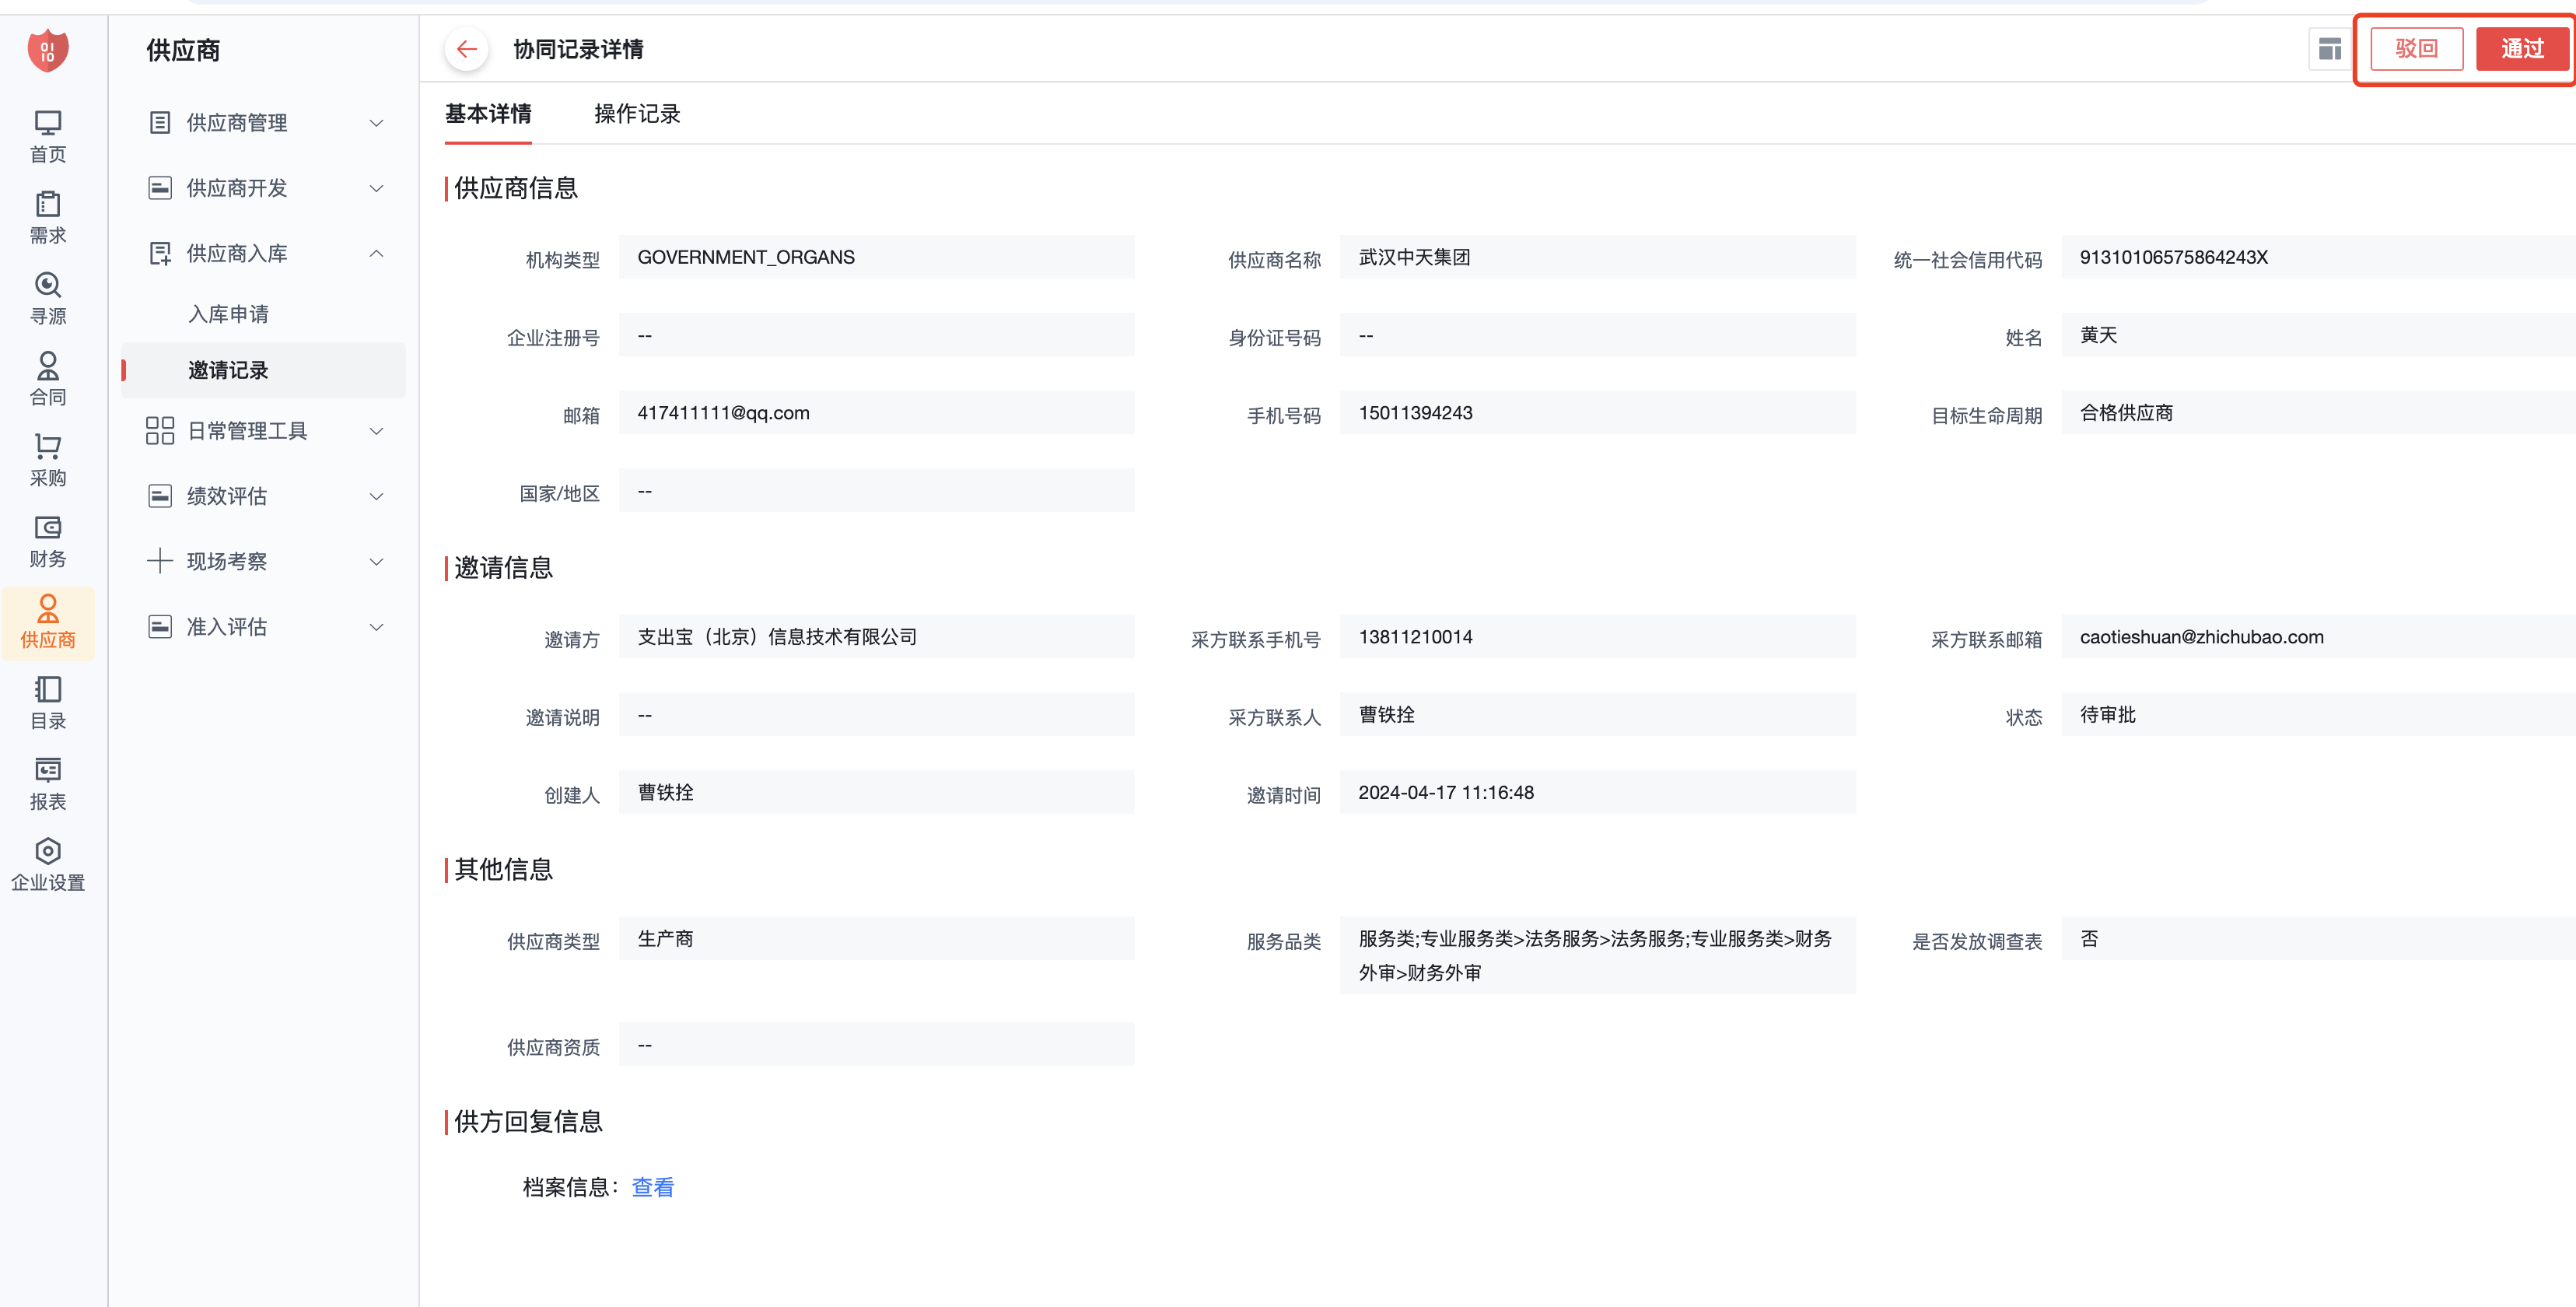Click the 是否发放调查表 value 否
2576x1307 pixels.
point(2089,939)
